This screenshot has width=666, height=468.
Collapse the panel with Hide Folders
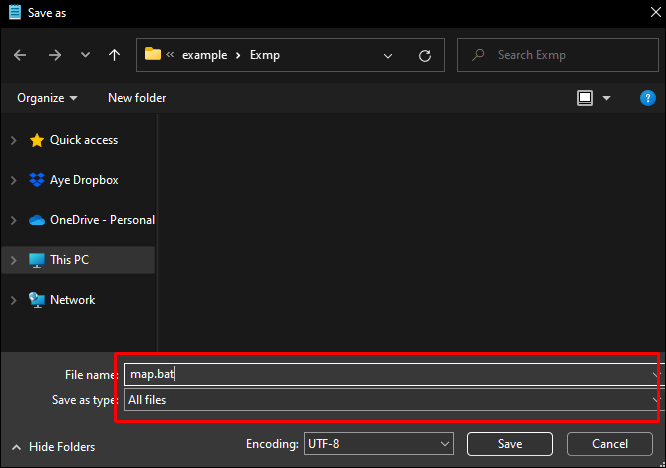[54, 447]
